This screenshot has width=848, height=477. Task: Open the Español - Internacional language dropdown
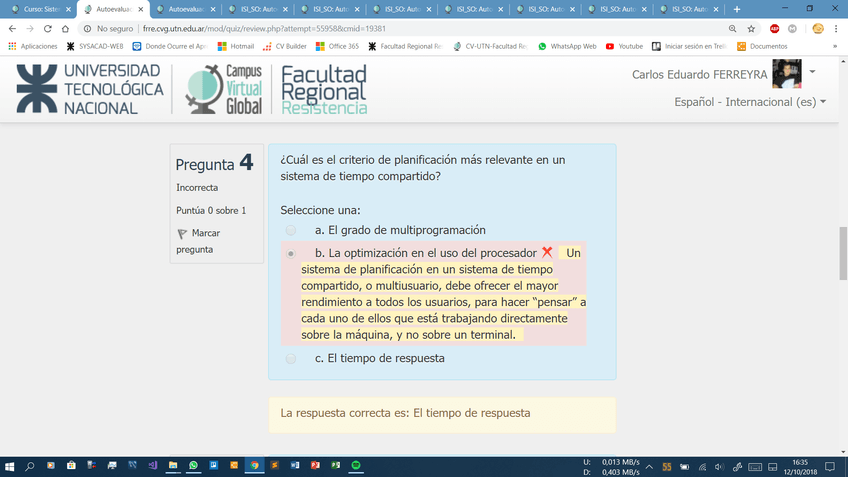tap(750, 102)
